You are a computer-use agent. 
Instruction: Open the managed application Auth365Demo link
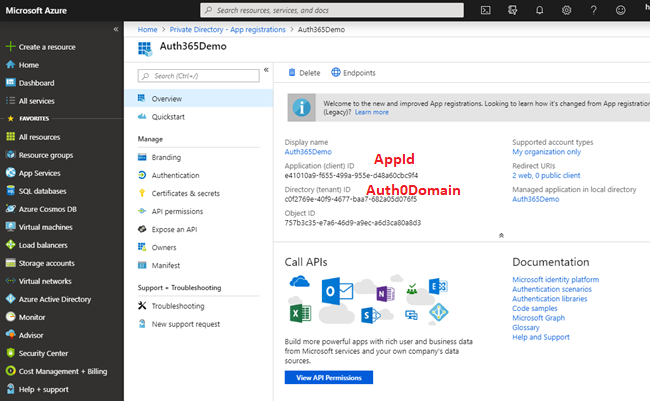point(536,199)
